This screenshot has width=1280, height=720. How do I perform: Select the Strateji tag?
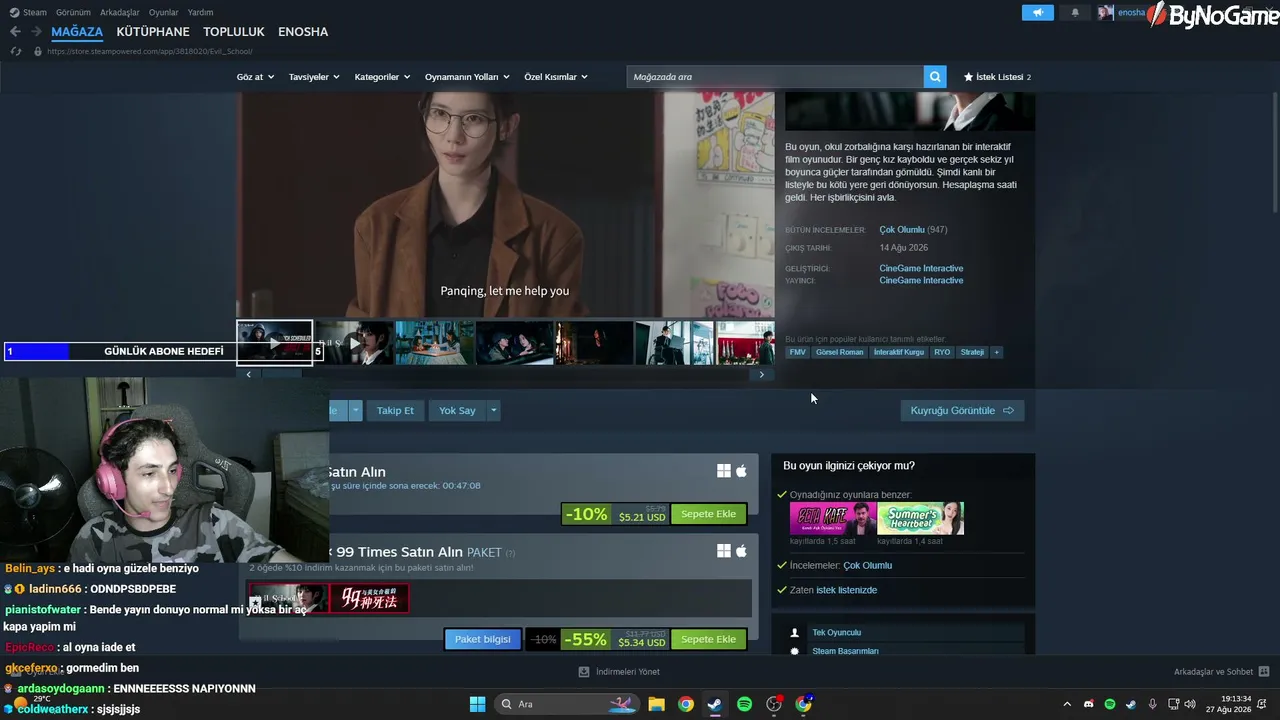tap(972, 352)
